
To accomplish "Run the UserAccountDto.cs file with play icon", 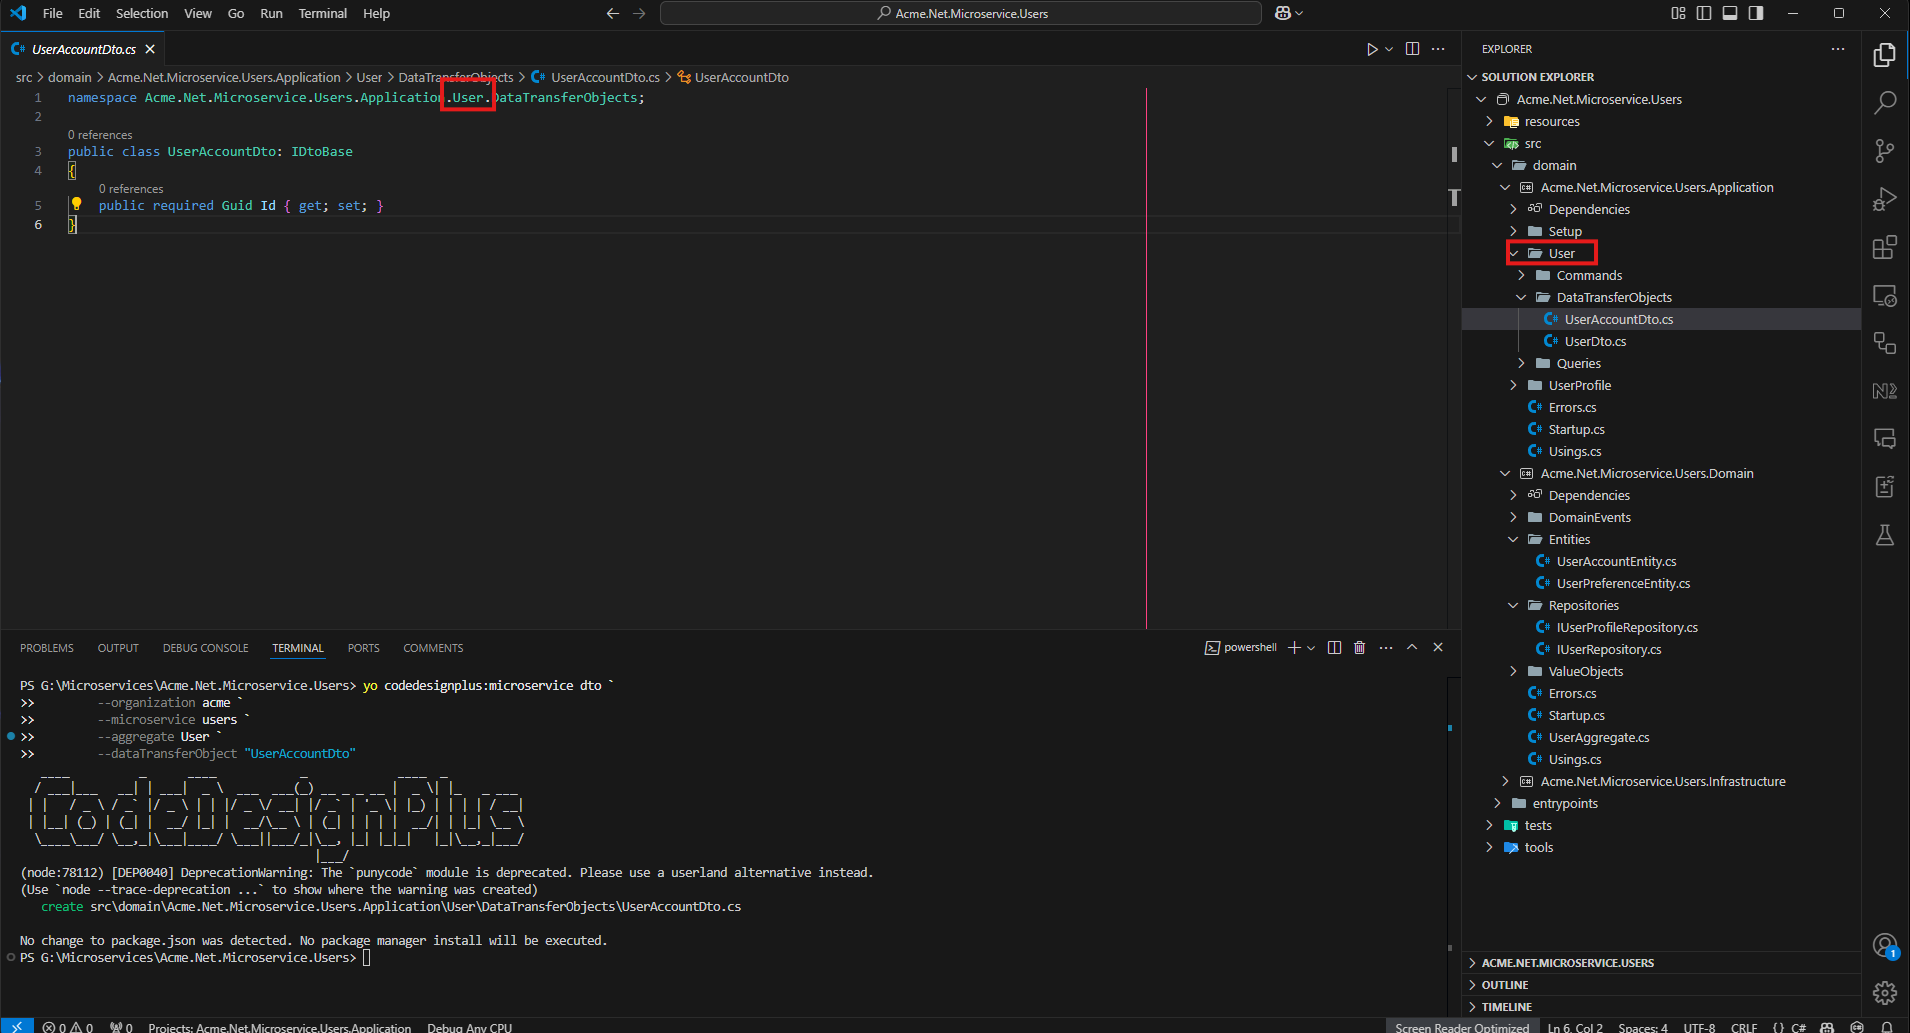I will pos(1372,49).
